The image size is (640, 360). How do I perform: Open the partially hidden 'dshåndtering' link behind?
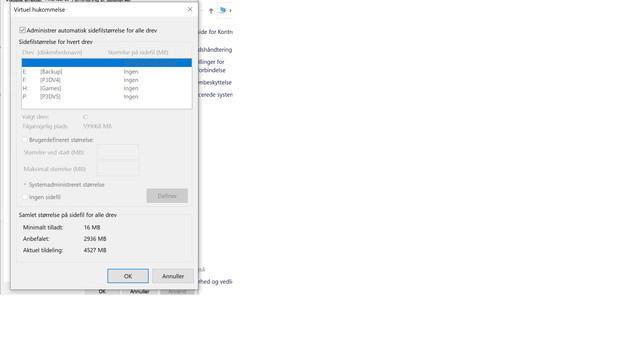[215, 50]
